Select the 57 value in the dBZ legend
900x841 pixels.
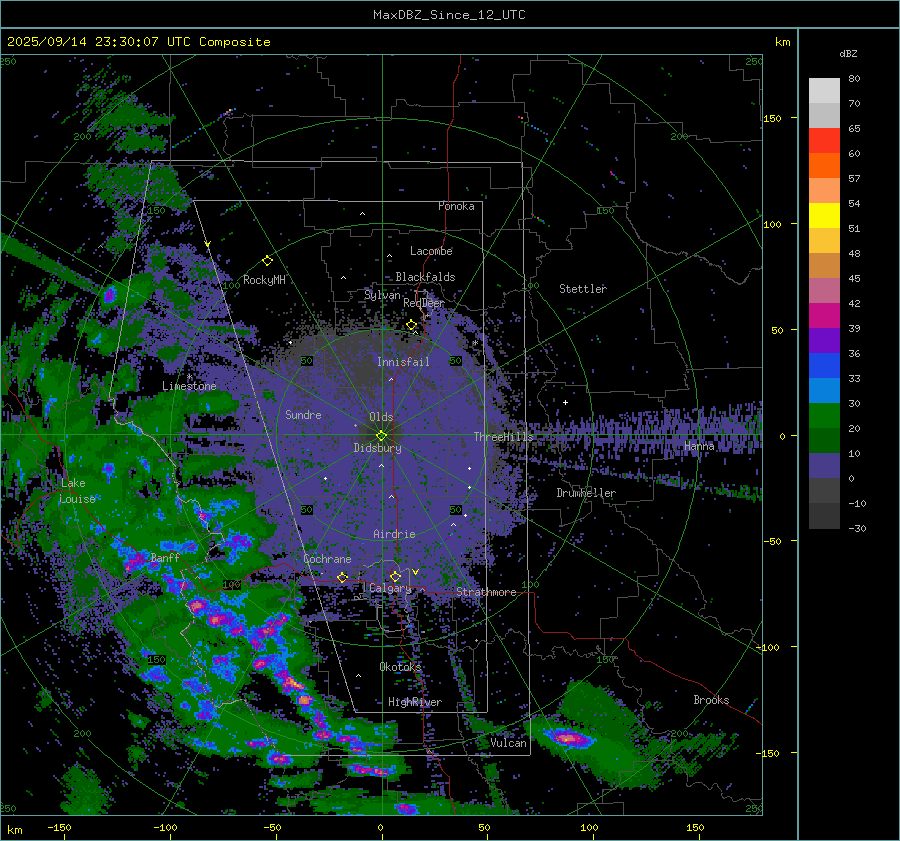pos(854,179)
